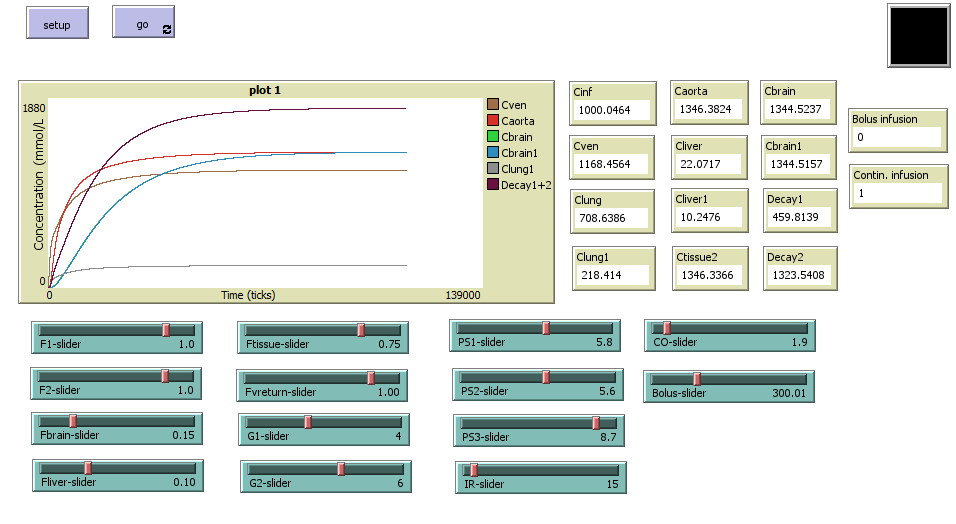956x524 pixels.
Task: Select the Fvreturn-slider handle
Action: pos(371,378)
